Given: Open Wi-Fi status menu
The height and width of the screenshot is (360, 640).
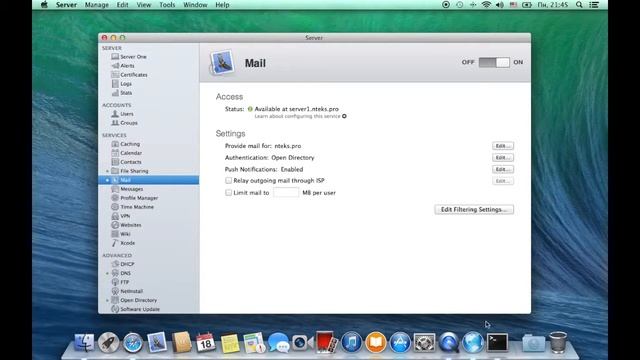Looking at the screenshot, I should 486,5.
